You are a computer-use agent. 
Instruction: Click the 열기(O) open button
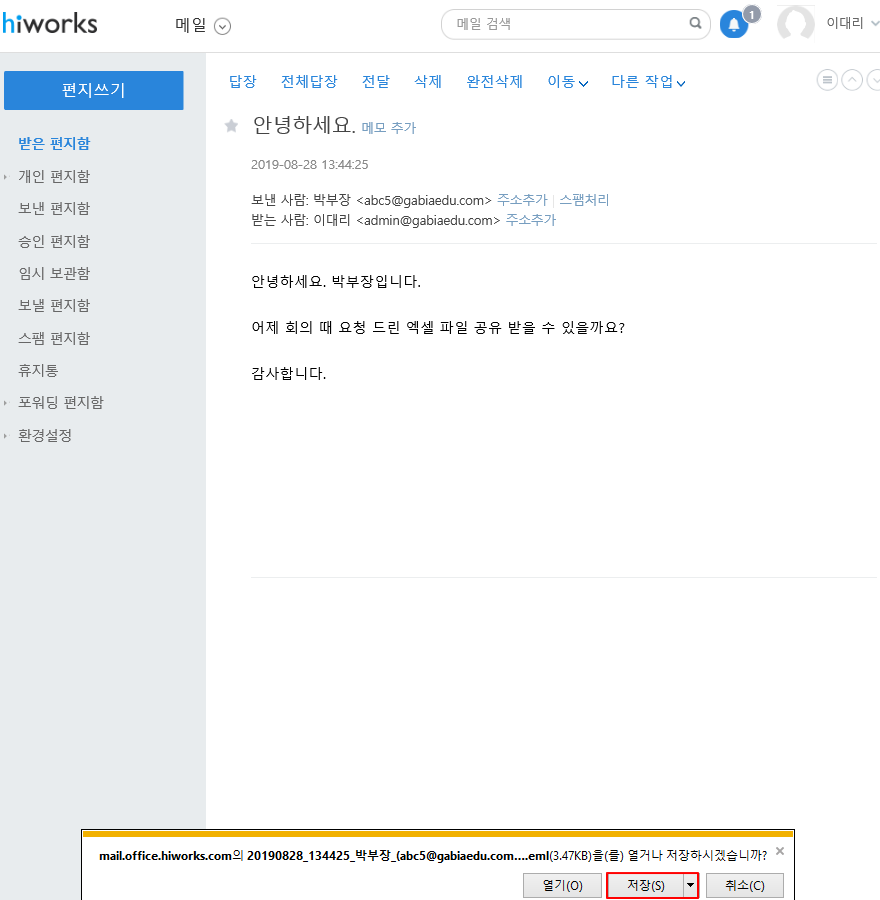coord(563,886)
